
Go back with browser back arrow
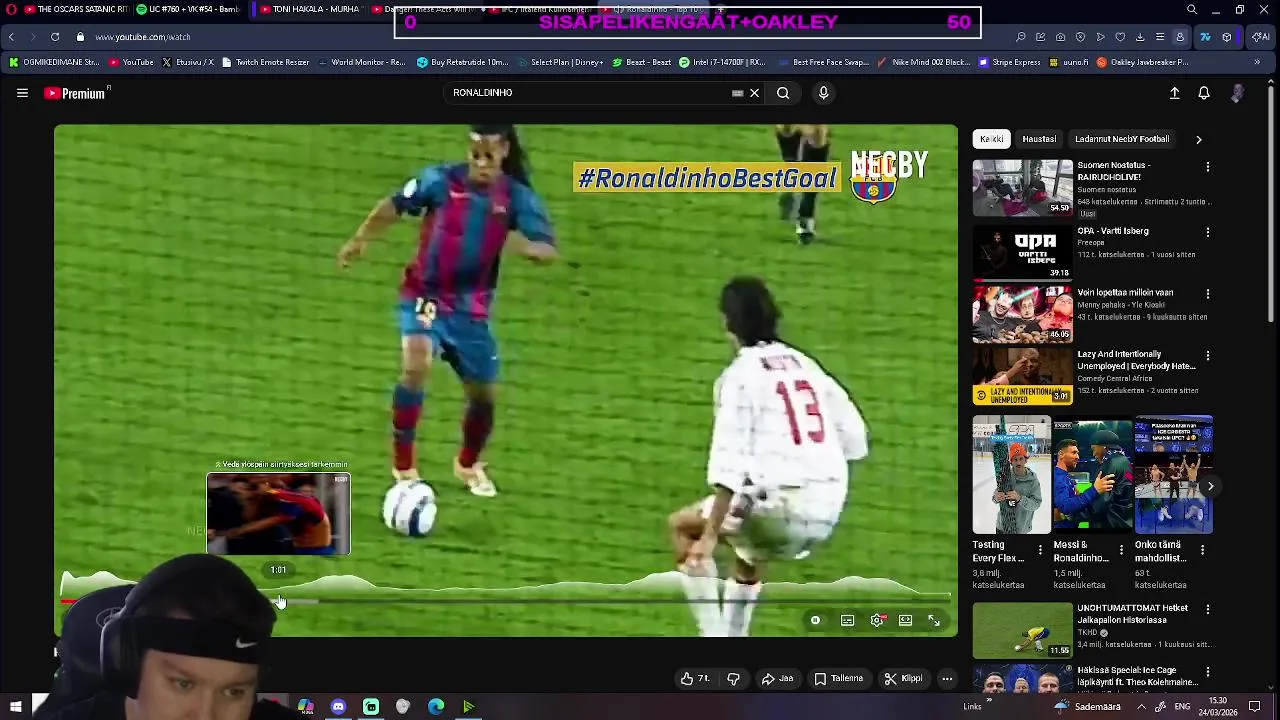point(11,37)
